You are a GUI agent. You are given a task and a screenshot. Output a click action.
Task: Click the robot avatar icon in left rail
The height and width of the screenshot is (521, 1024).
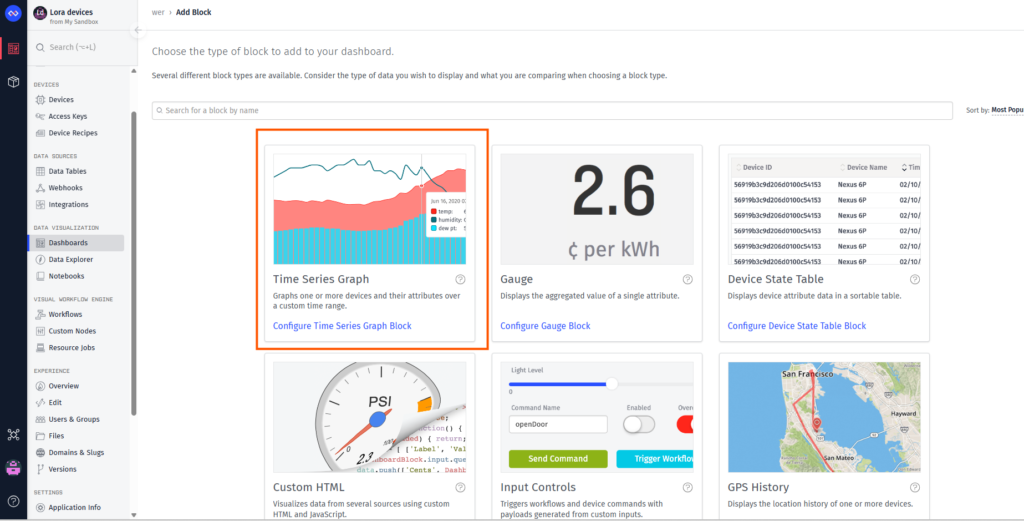tap(13, 468)
